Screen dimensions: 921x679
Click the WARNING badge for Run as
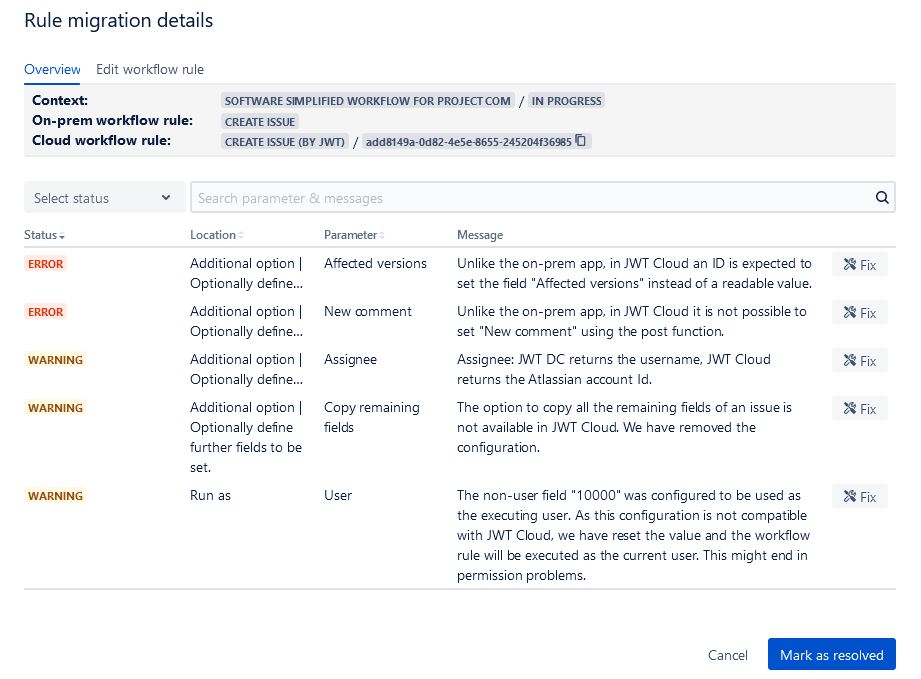pos(55,496)
